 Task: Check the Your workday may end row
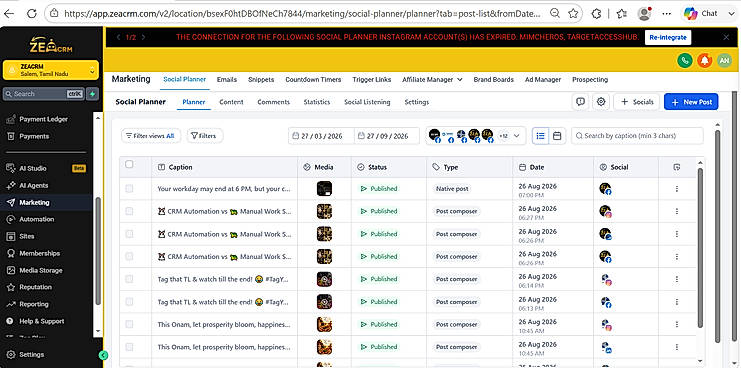pyautogui.click(x=129, y=188)
